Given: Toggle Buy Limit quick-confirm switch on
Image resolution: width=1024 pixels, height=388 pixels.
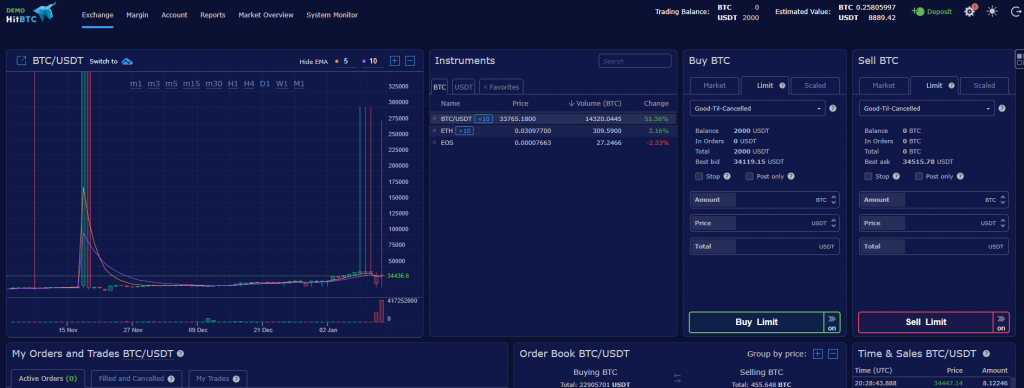Looking at the screenshot, I should point(832,322).
